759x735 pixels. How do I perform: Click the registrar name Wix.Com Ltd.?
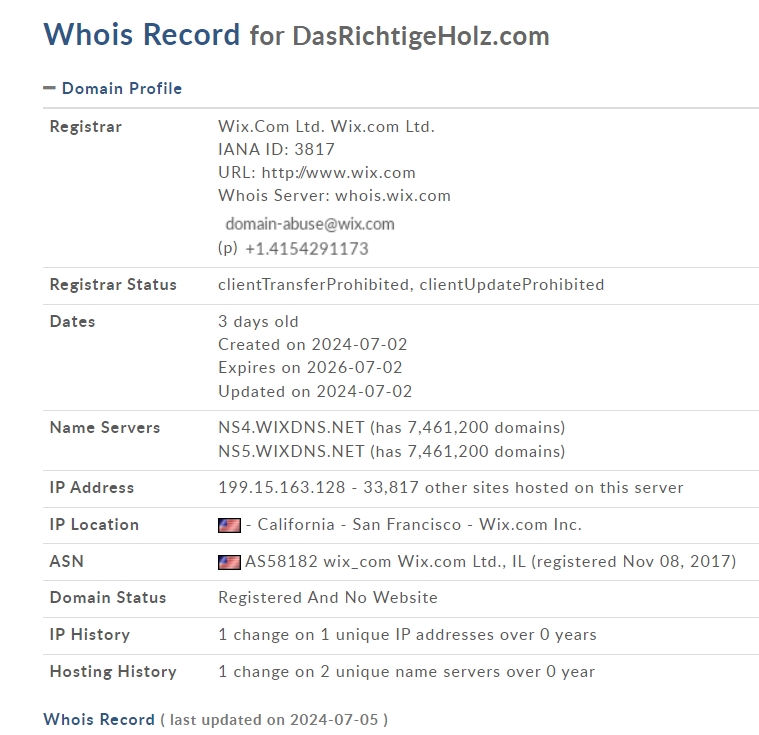coord(326,126)
